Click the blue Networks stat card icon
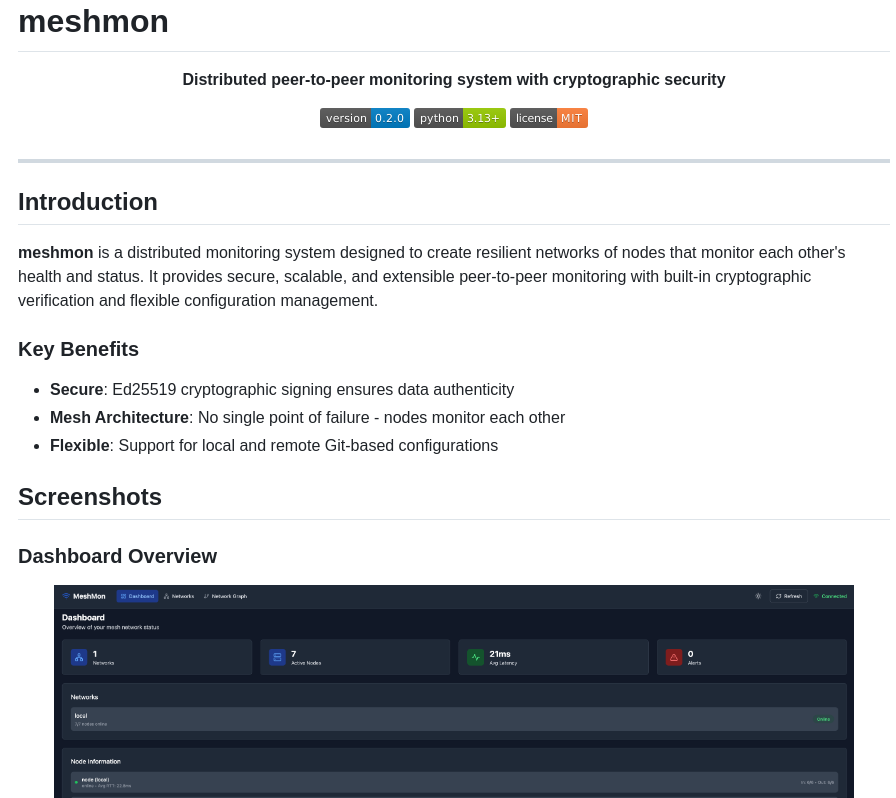This screenshot has width=896, height=798. [79, 657]
